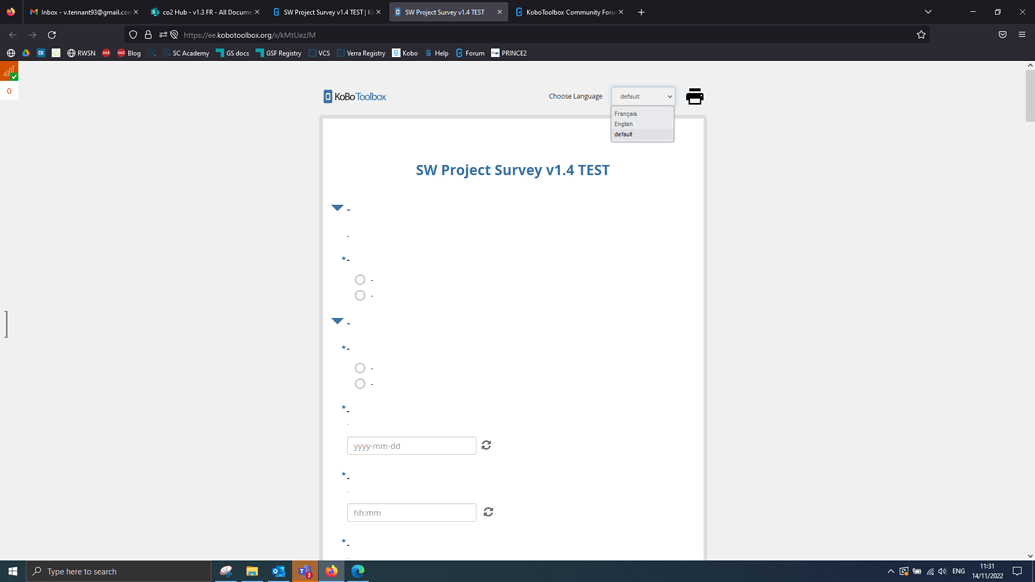Collapse the first group using its blue triangle
The width and height of the screenshot is (1035, 582).
[337, 208]
